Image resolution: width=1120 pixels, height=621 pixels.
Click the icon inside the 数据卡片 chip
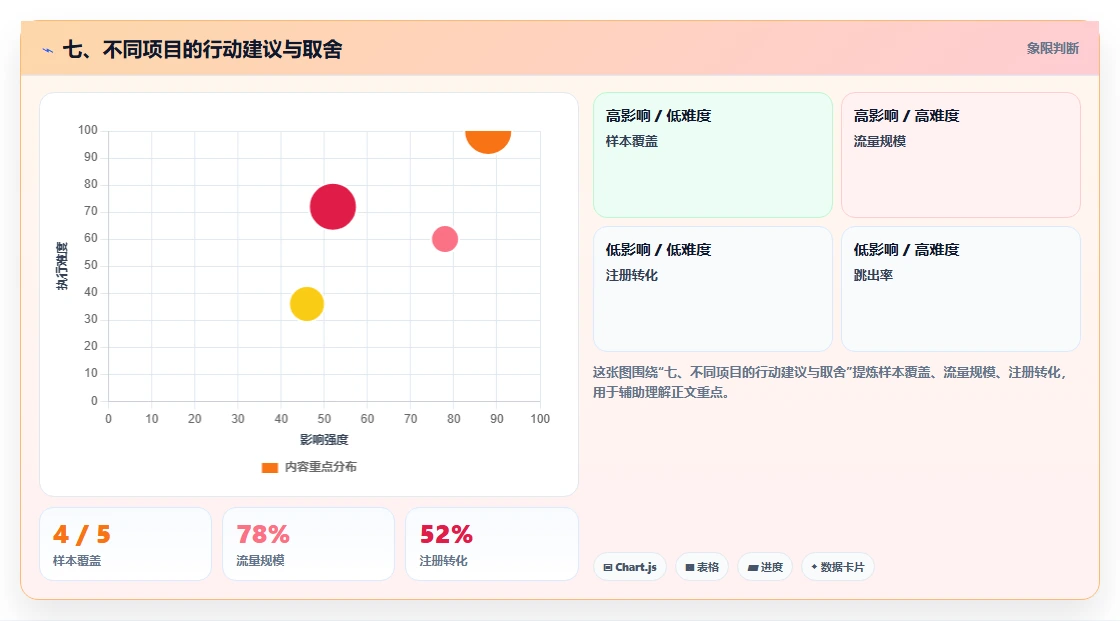pos(814,567)
